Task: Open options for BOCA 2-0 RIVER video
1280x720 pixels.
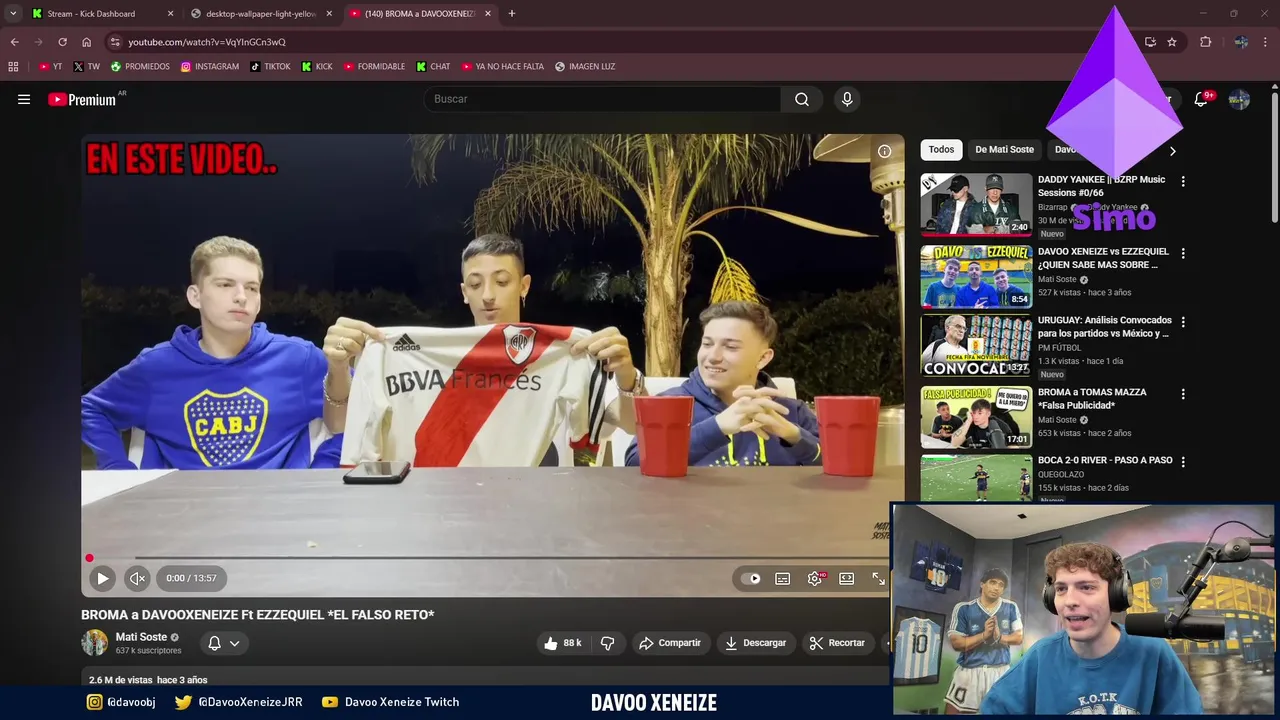Action: click(x=1183, y=462)
